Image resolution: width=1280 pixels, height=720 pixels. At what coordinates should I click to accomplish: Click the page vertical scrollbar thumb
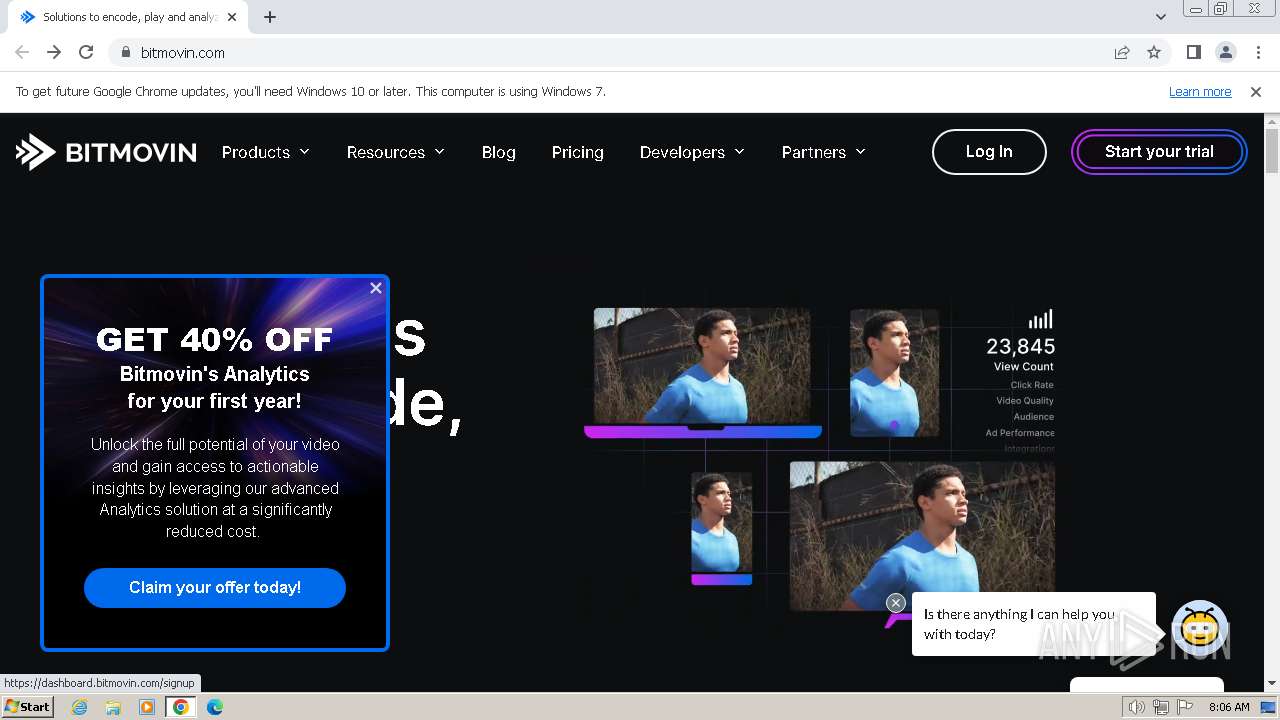pos(1272,152)
